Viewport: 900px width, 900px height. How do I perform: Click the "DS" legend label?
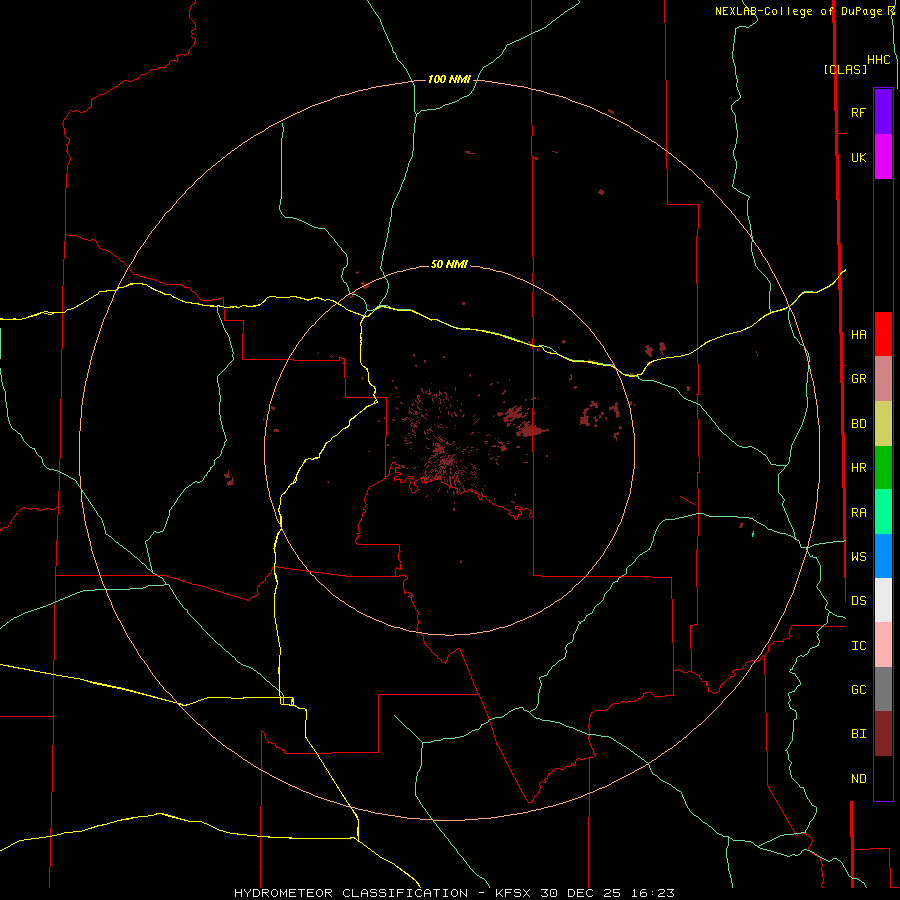[x=858, y=601]
